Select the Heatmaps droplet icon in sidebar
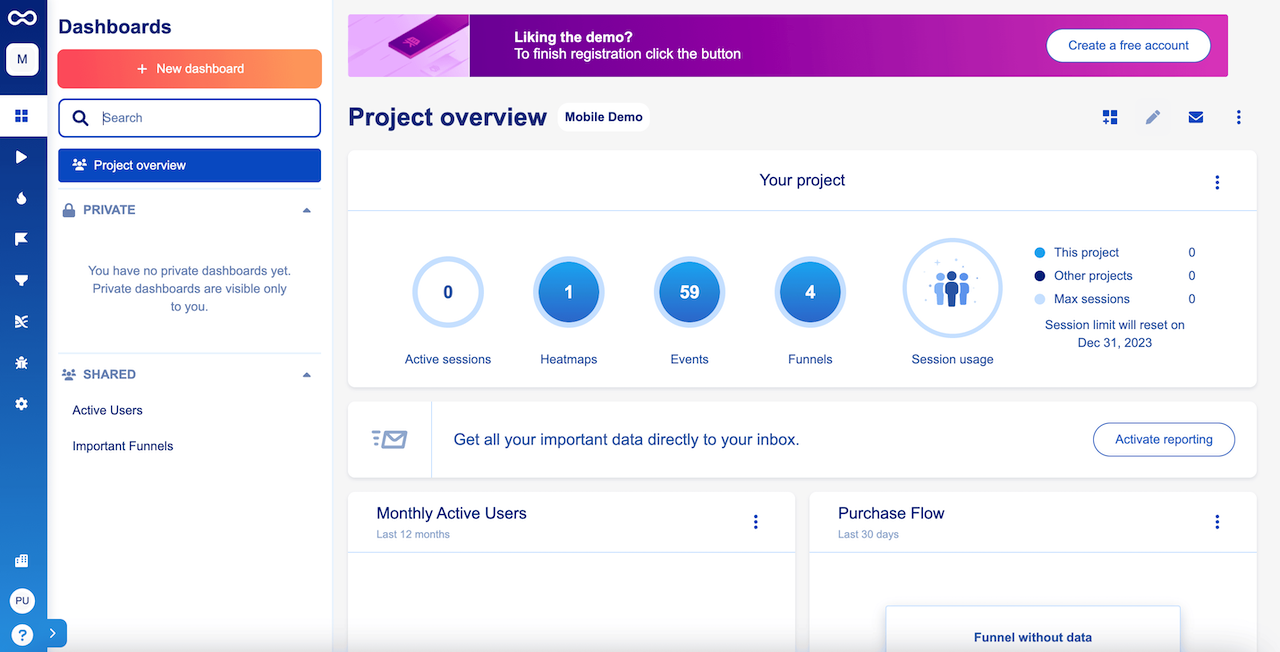The width and height of the screenshot is (1280, 652). tap(22, 198)
